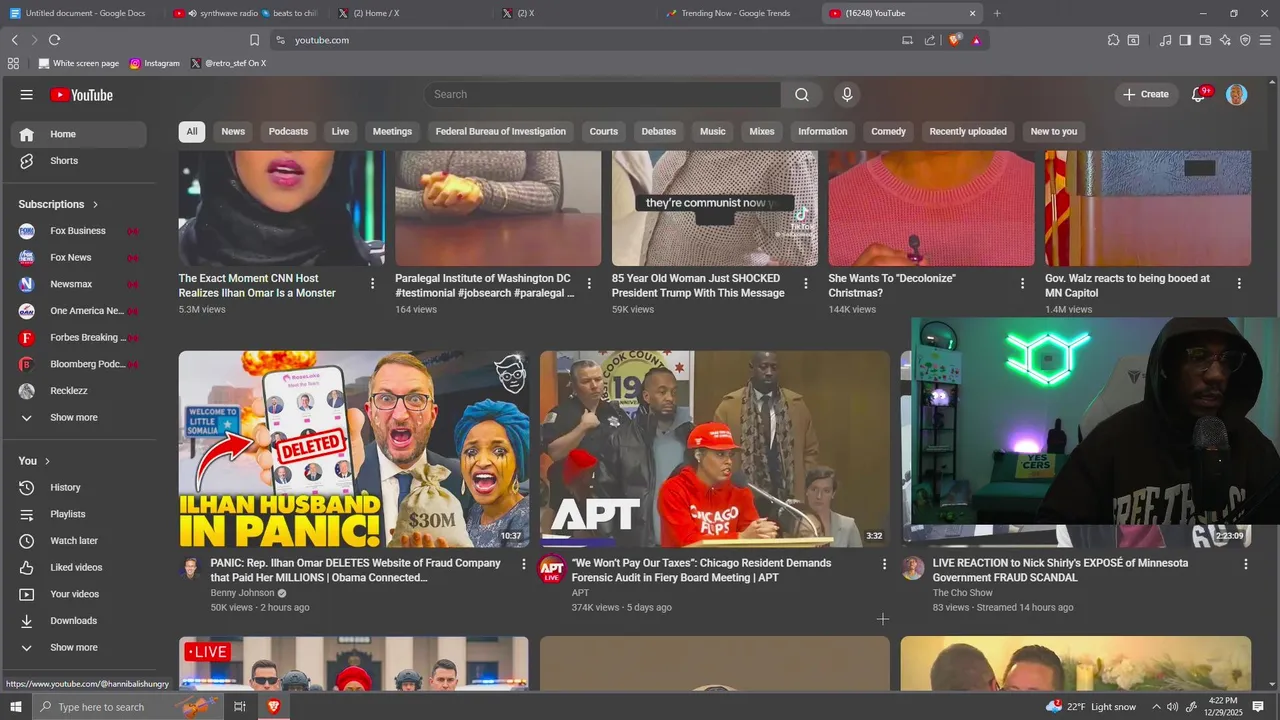
Task: Open the YouTube hamburger guide menu
Action: click(27, 95)
